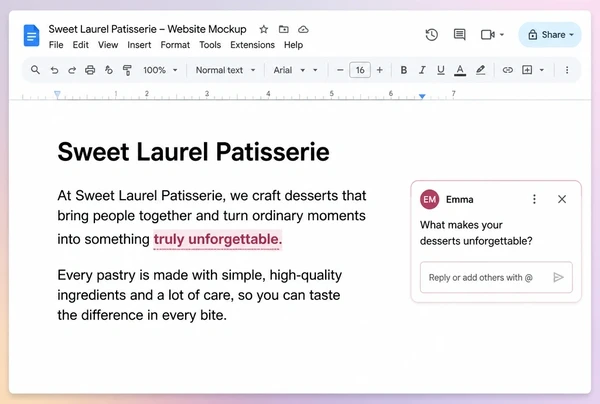Open the View menu
The width and height of the screenshot is (600, 404).
tap(108, 45)
